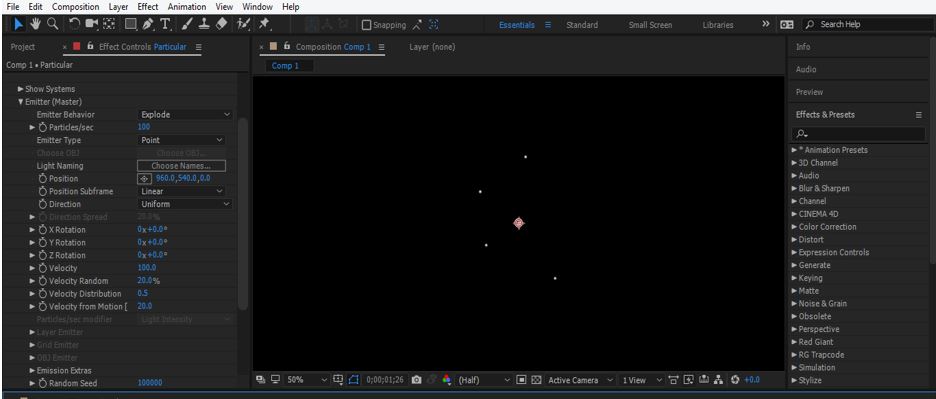Toggle the Composition panel lock
This screenshot has height=399, width=936.
click(287, 46)
